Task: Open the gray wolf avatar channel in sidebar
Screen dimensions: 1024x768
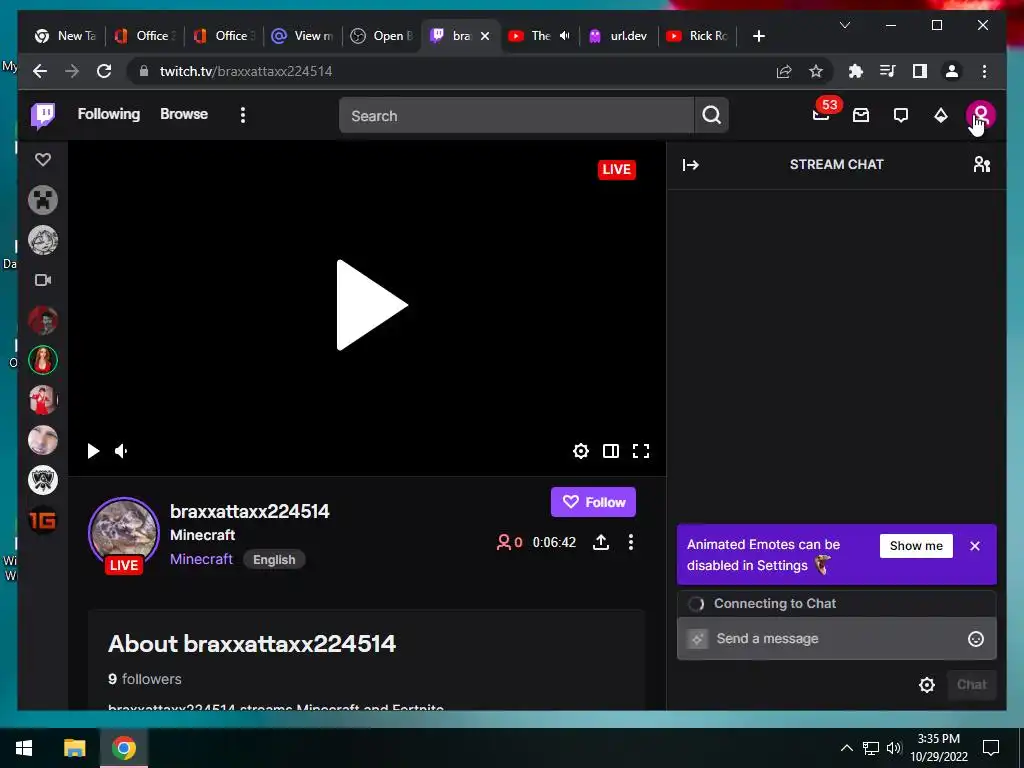Action: [43, 240]
